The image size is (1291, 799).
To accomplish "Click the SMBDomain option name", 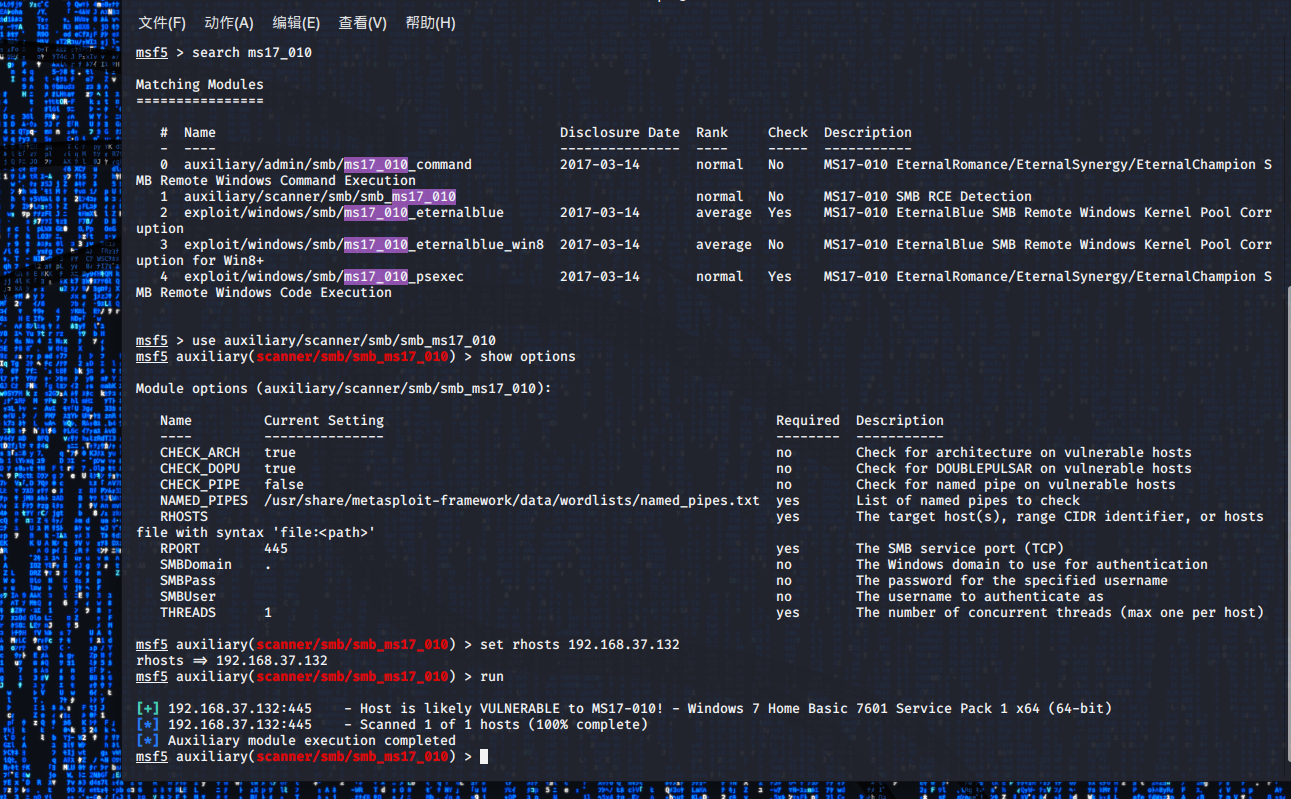I will pyautogui.click(x=196, y=564).
